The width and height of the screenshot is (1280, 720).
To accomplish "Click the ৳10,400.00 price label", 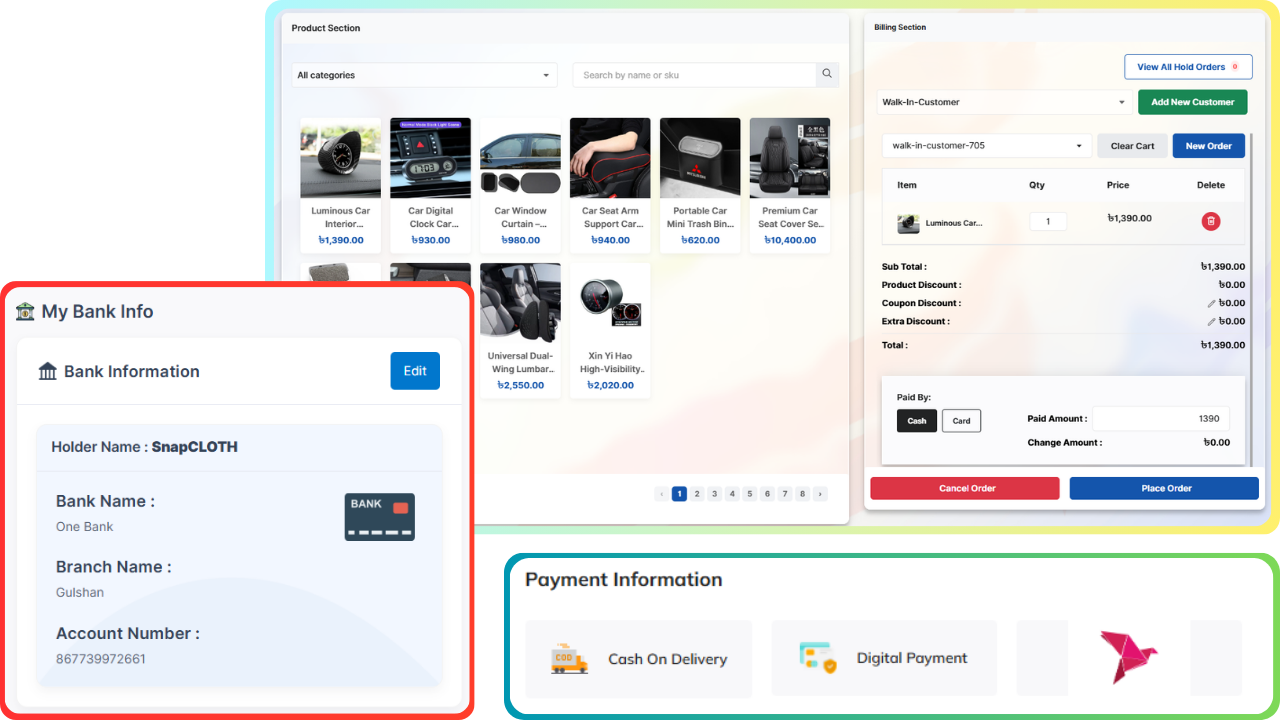I will tap(790, 240).
